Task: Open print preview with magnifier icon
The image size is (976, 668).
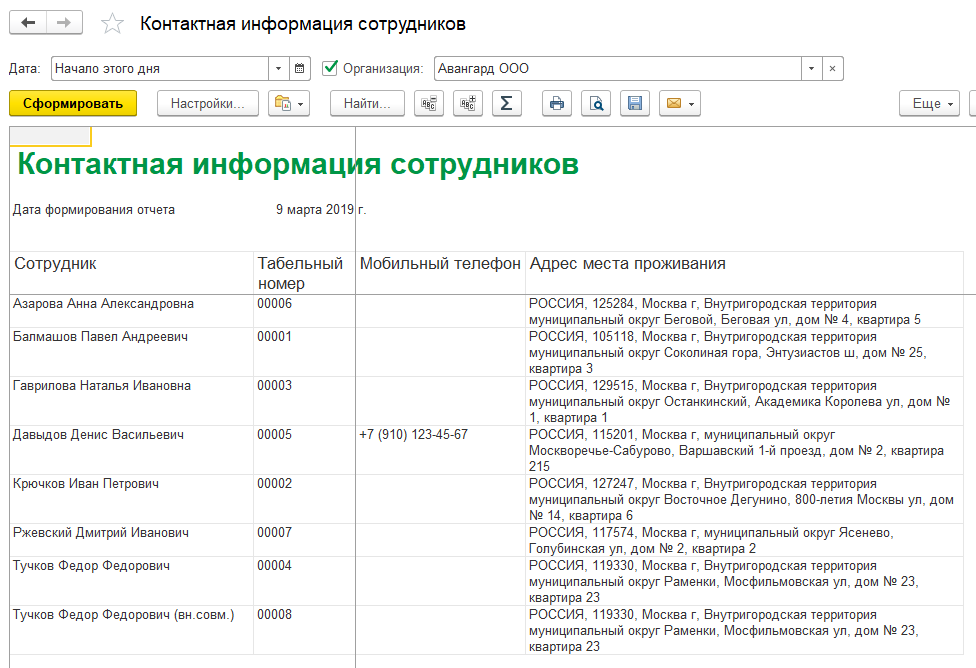Action: 596,103
